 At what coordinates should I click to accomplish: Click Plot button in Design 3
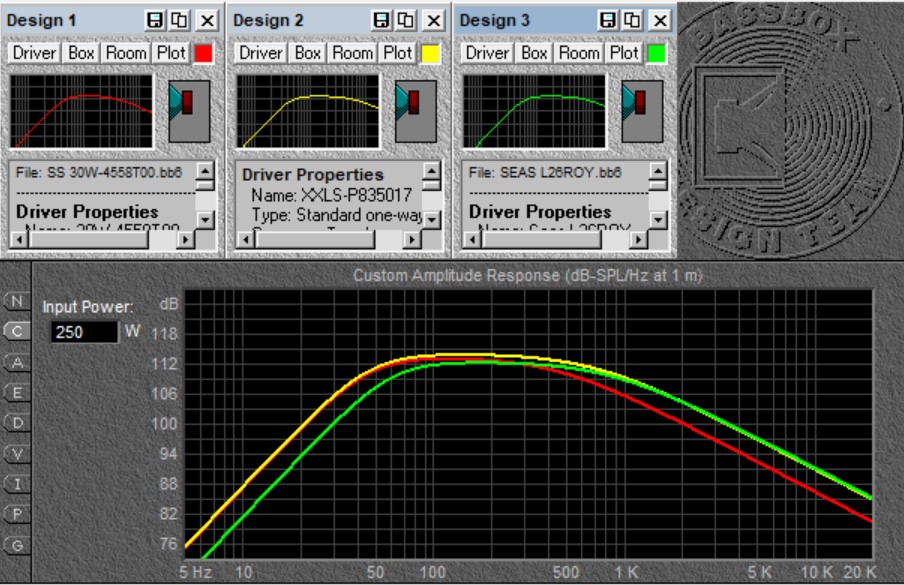click(x=624, y=53)
